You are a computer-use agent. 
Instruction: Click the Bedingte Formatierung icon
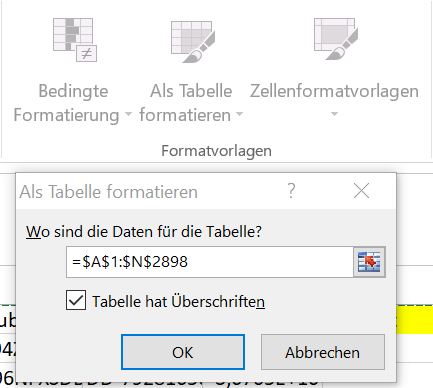tap(75, 40)
